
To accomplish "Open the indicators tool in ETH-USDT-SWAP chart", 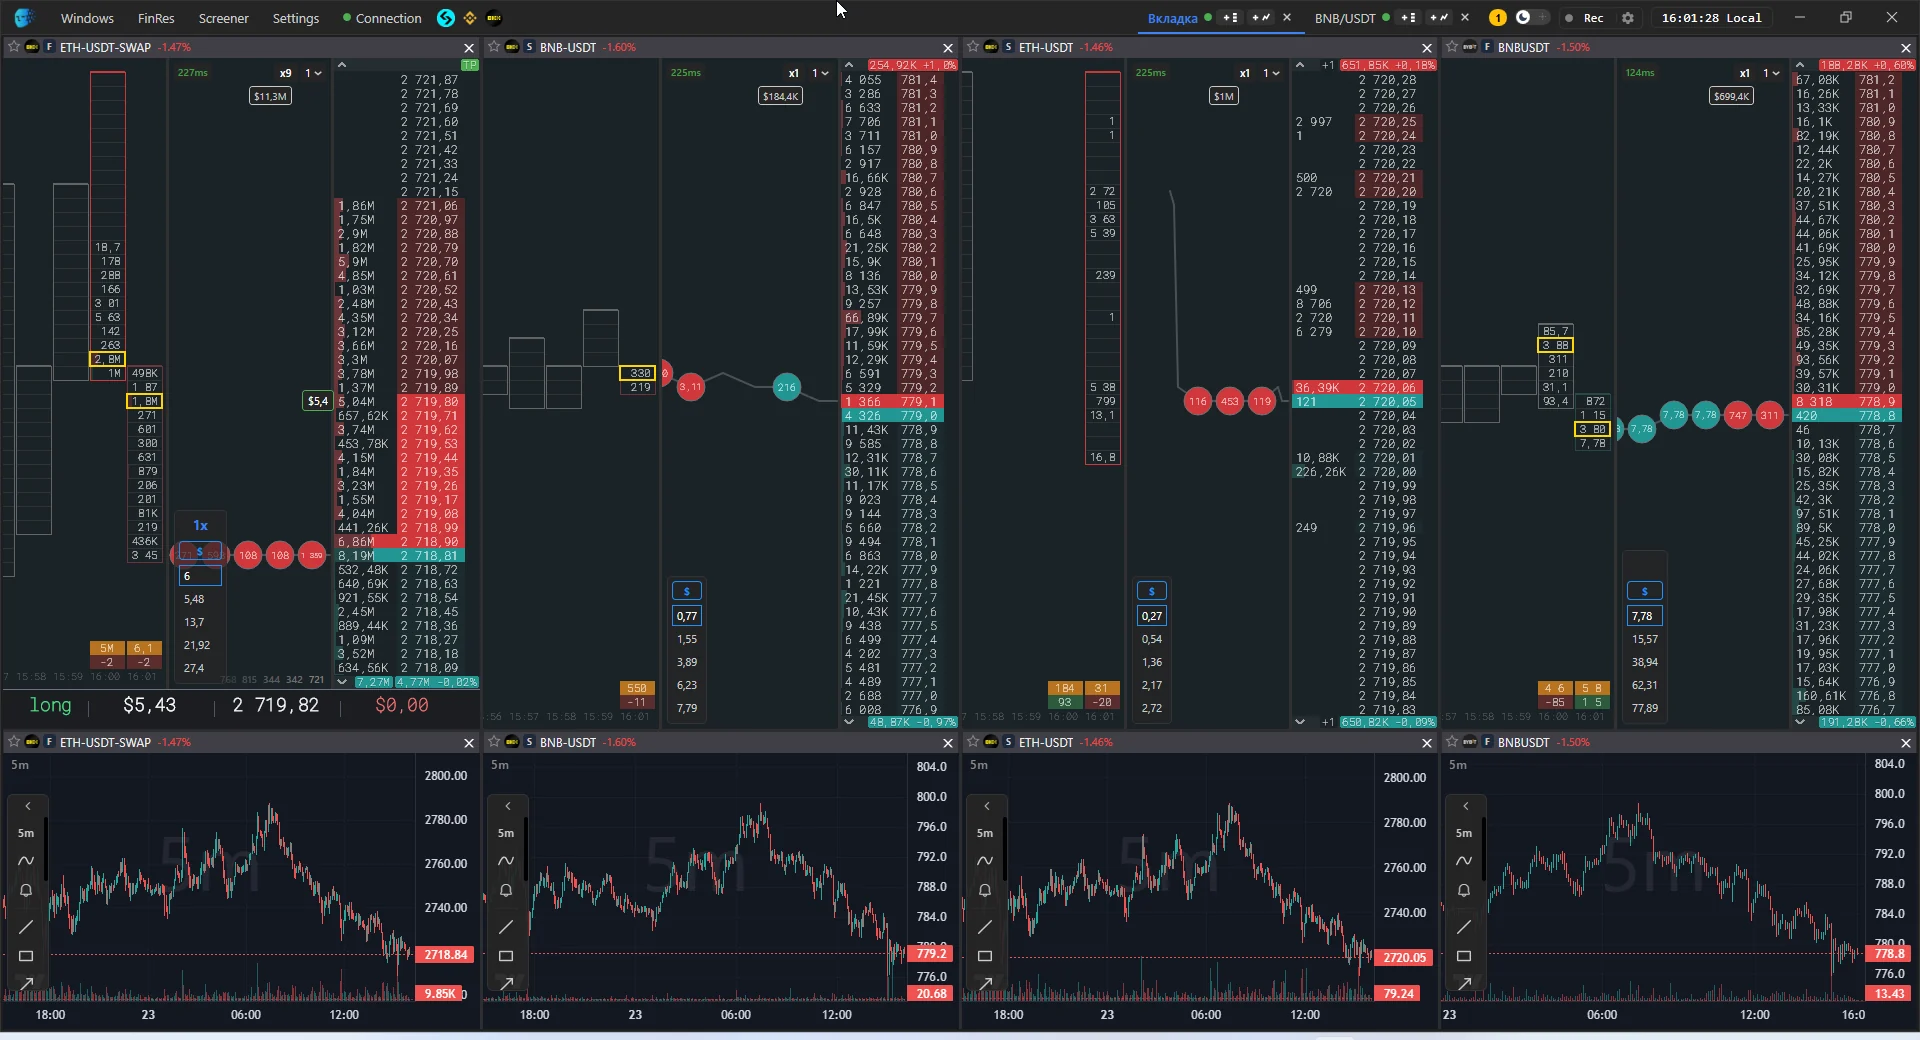I will click(x=26, y=861).
